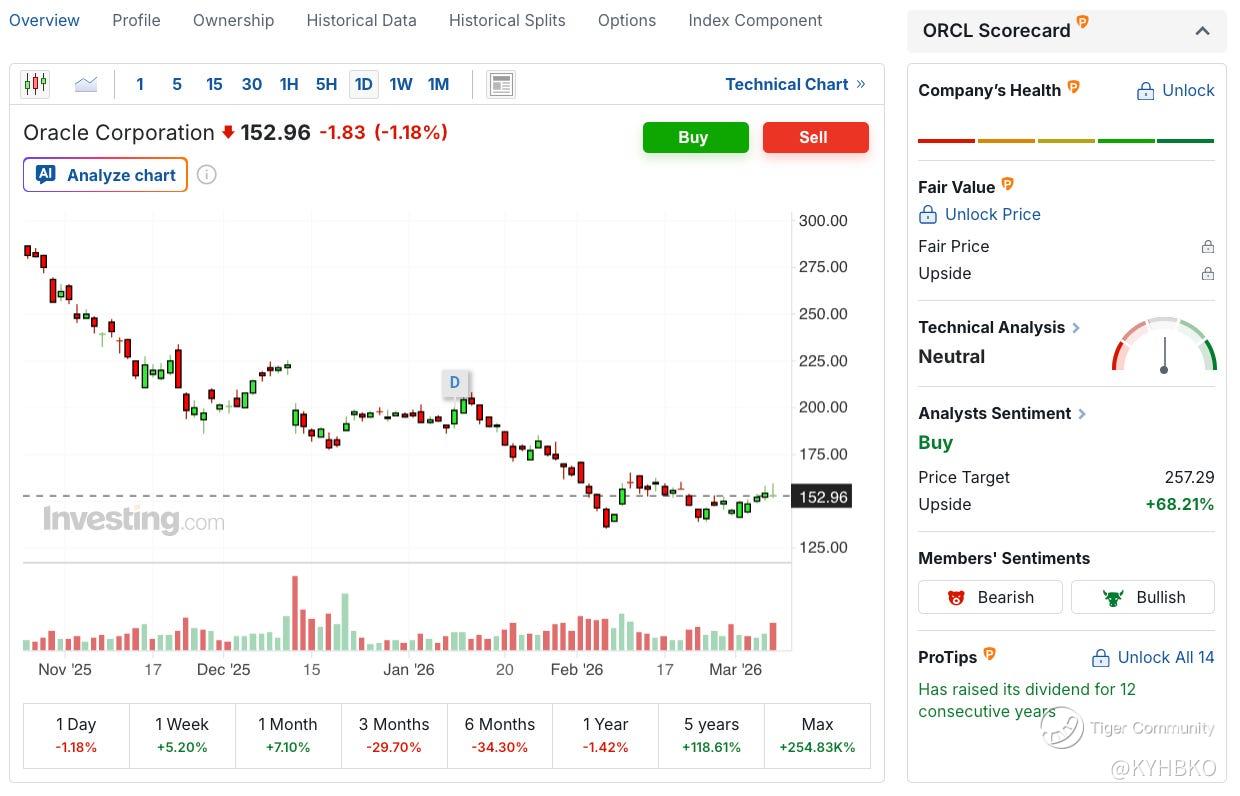The width and height of the screenshot is (1240, 796).
Task: Click lock icon on Upside row
Action: [1207, 273]
